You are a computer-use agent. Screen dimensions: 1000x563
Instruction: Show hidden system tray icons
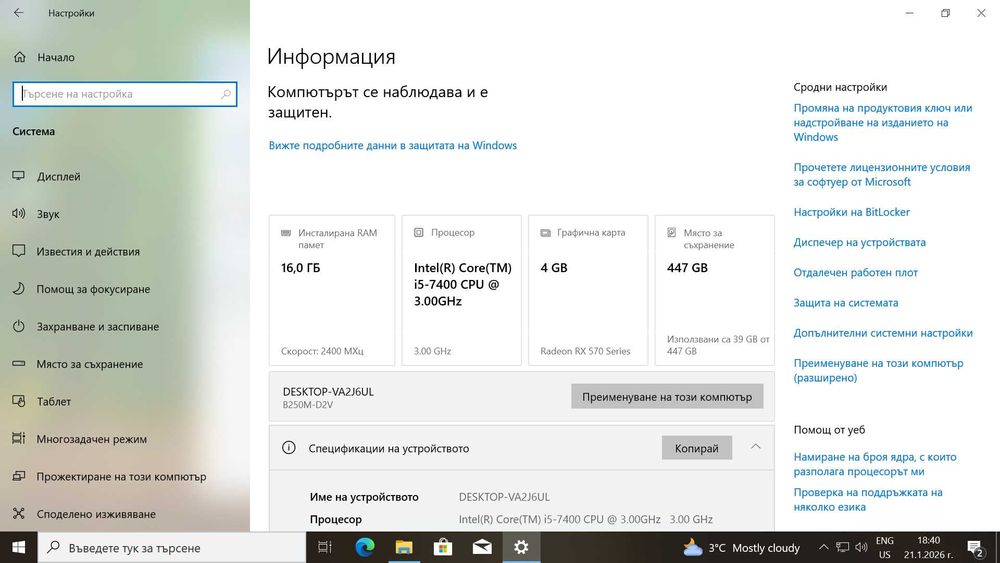pyautogui.click(x=823, y=547)
